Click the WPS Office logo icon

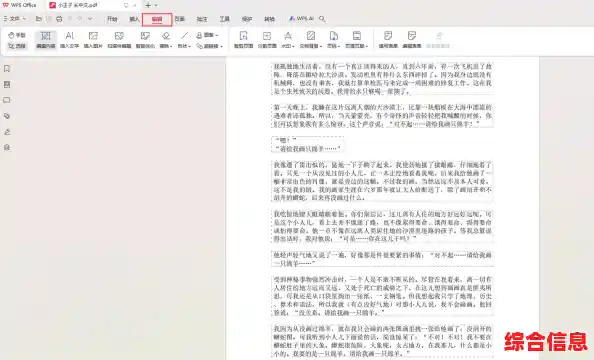pyautogui.click(x=5, y=5)
